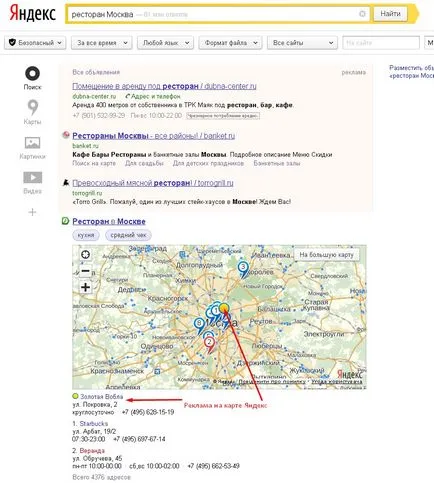
Task: Open the Формат файла dropdown
Action: coord(230,43)
